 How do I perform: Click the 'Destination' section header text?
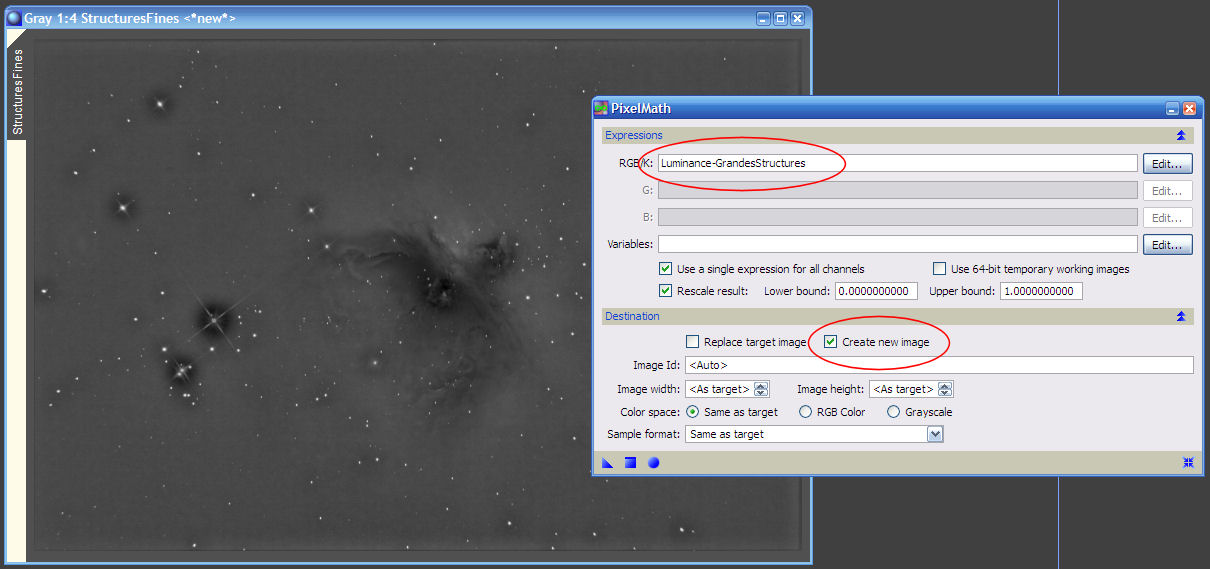point(632,316)
